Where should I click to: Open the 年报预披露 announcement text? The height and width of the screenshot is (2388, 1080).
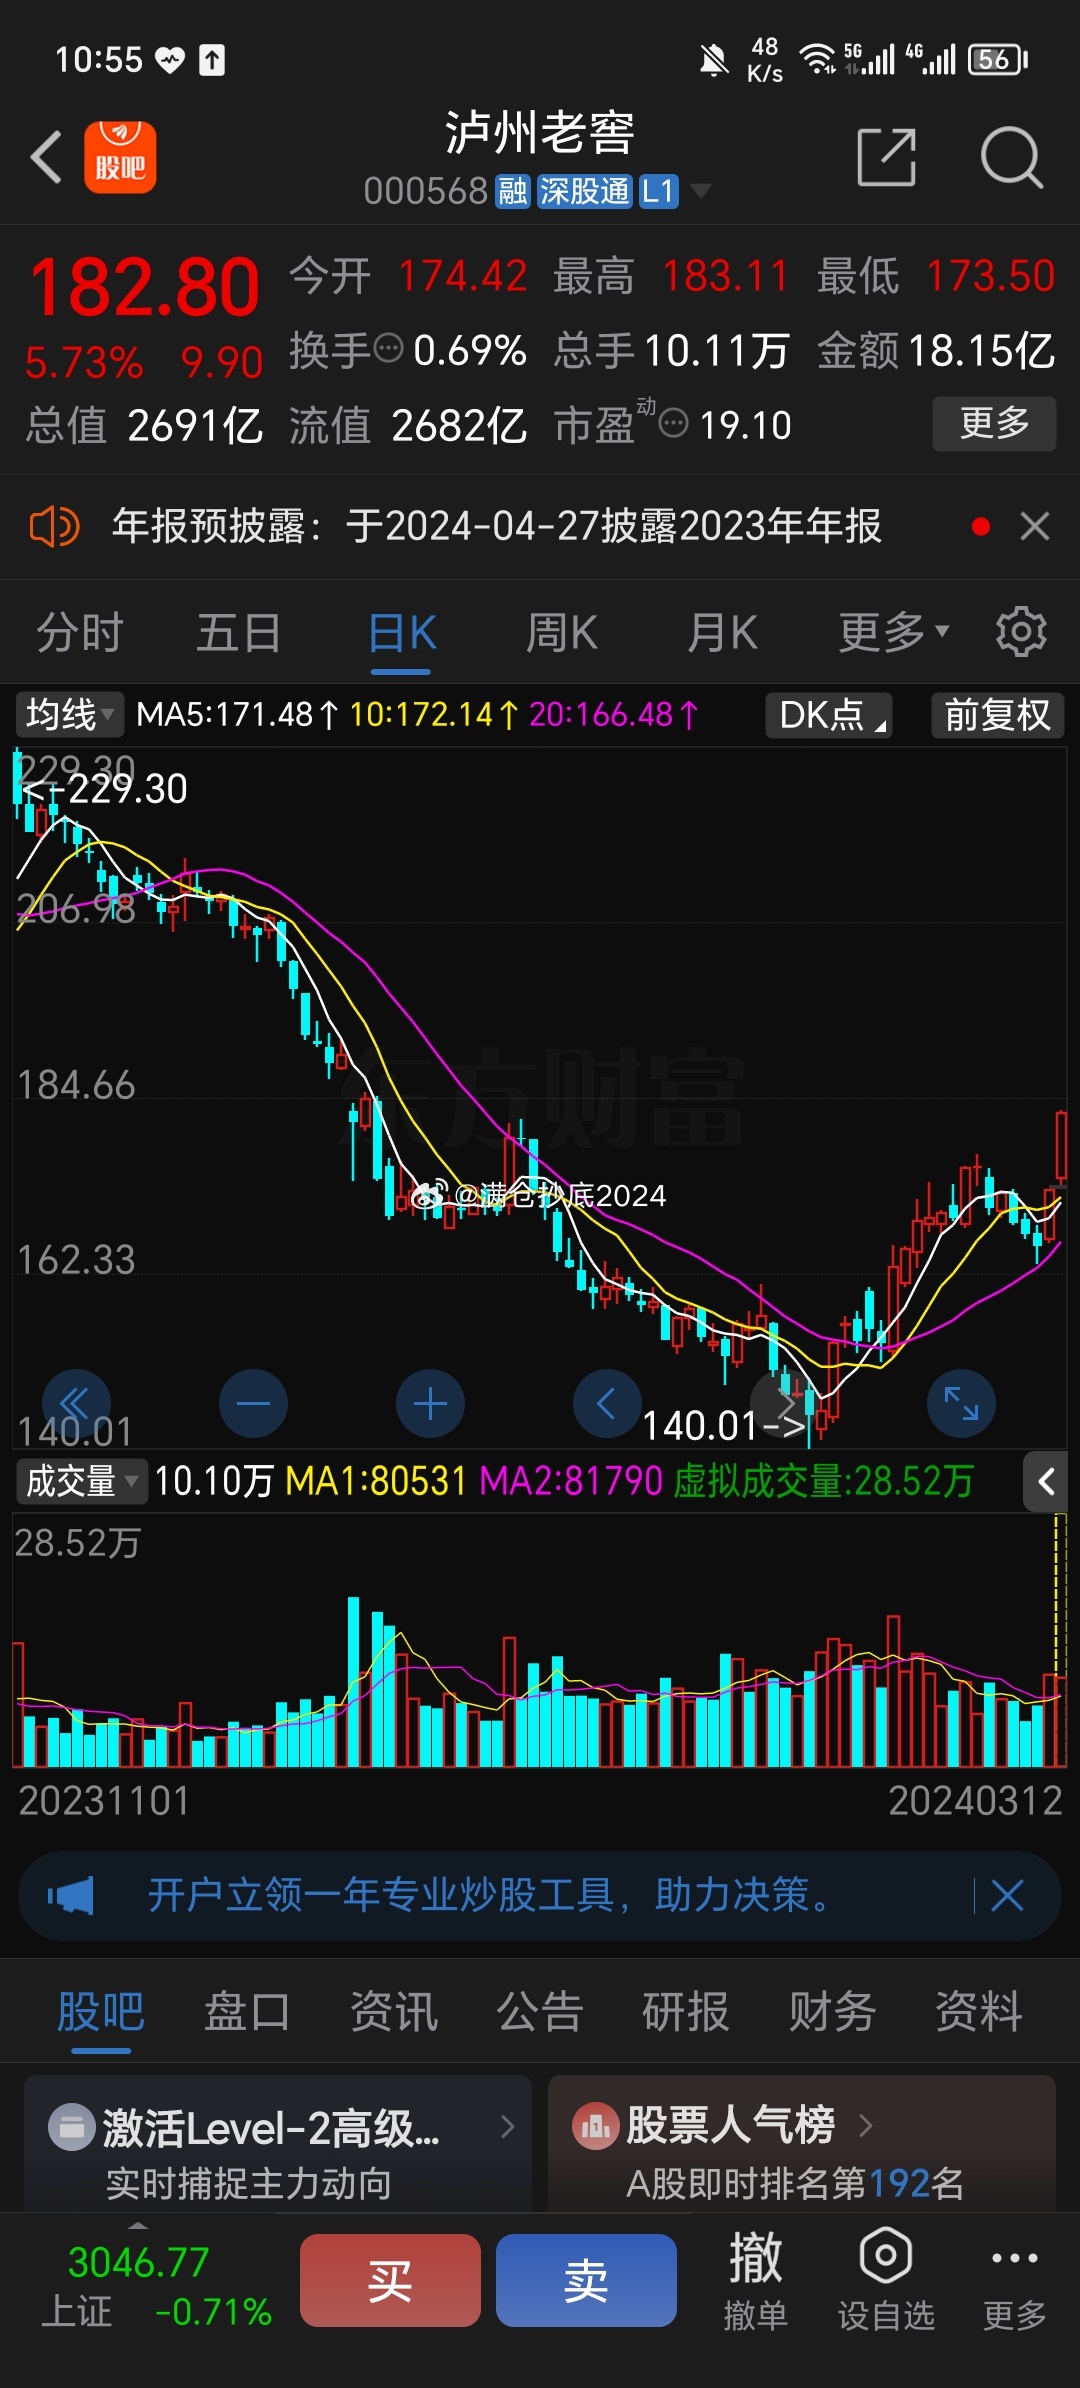point(496,526)
